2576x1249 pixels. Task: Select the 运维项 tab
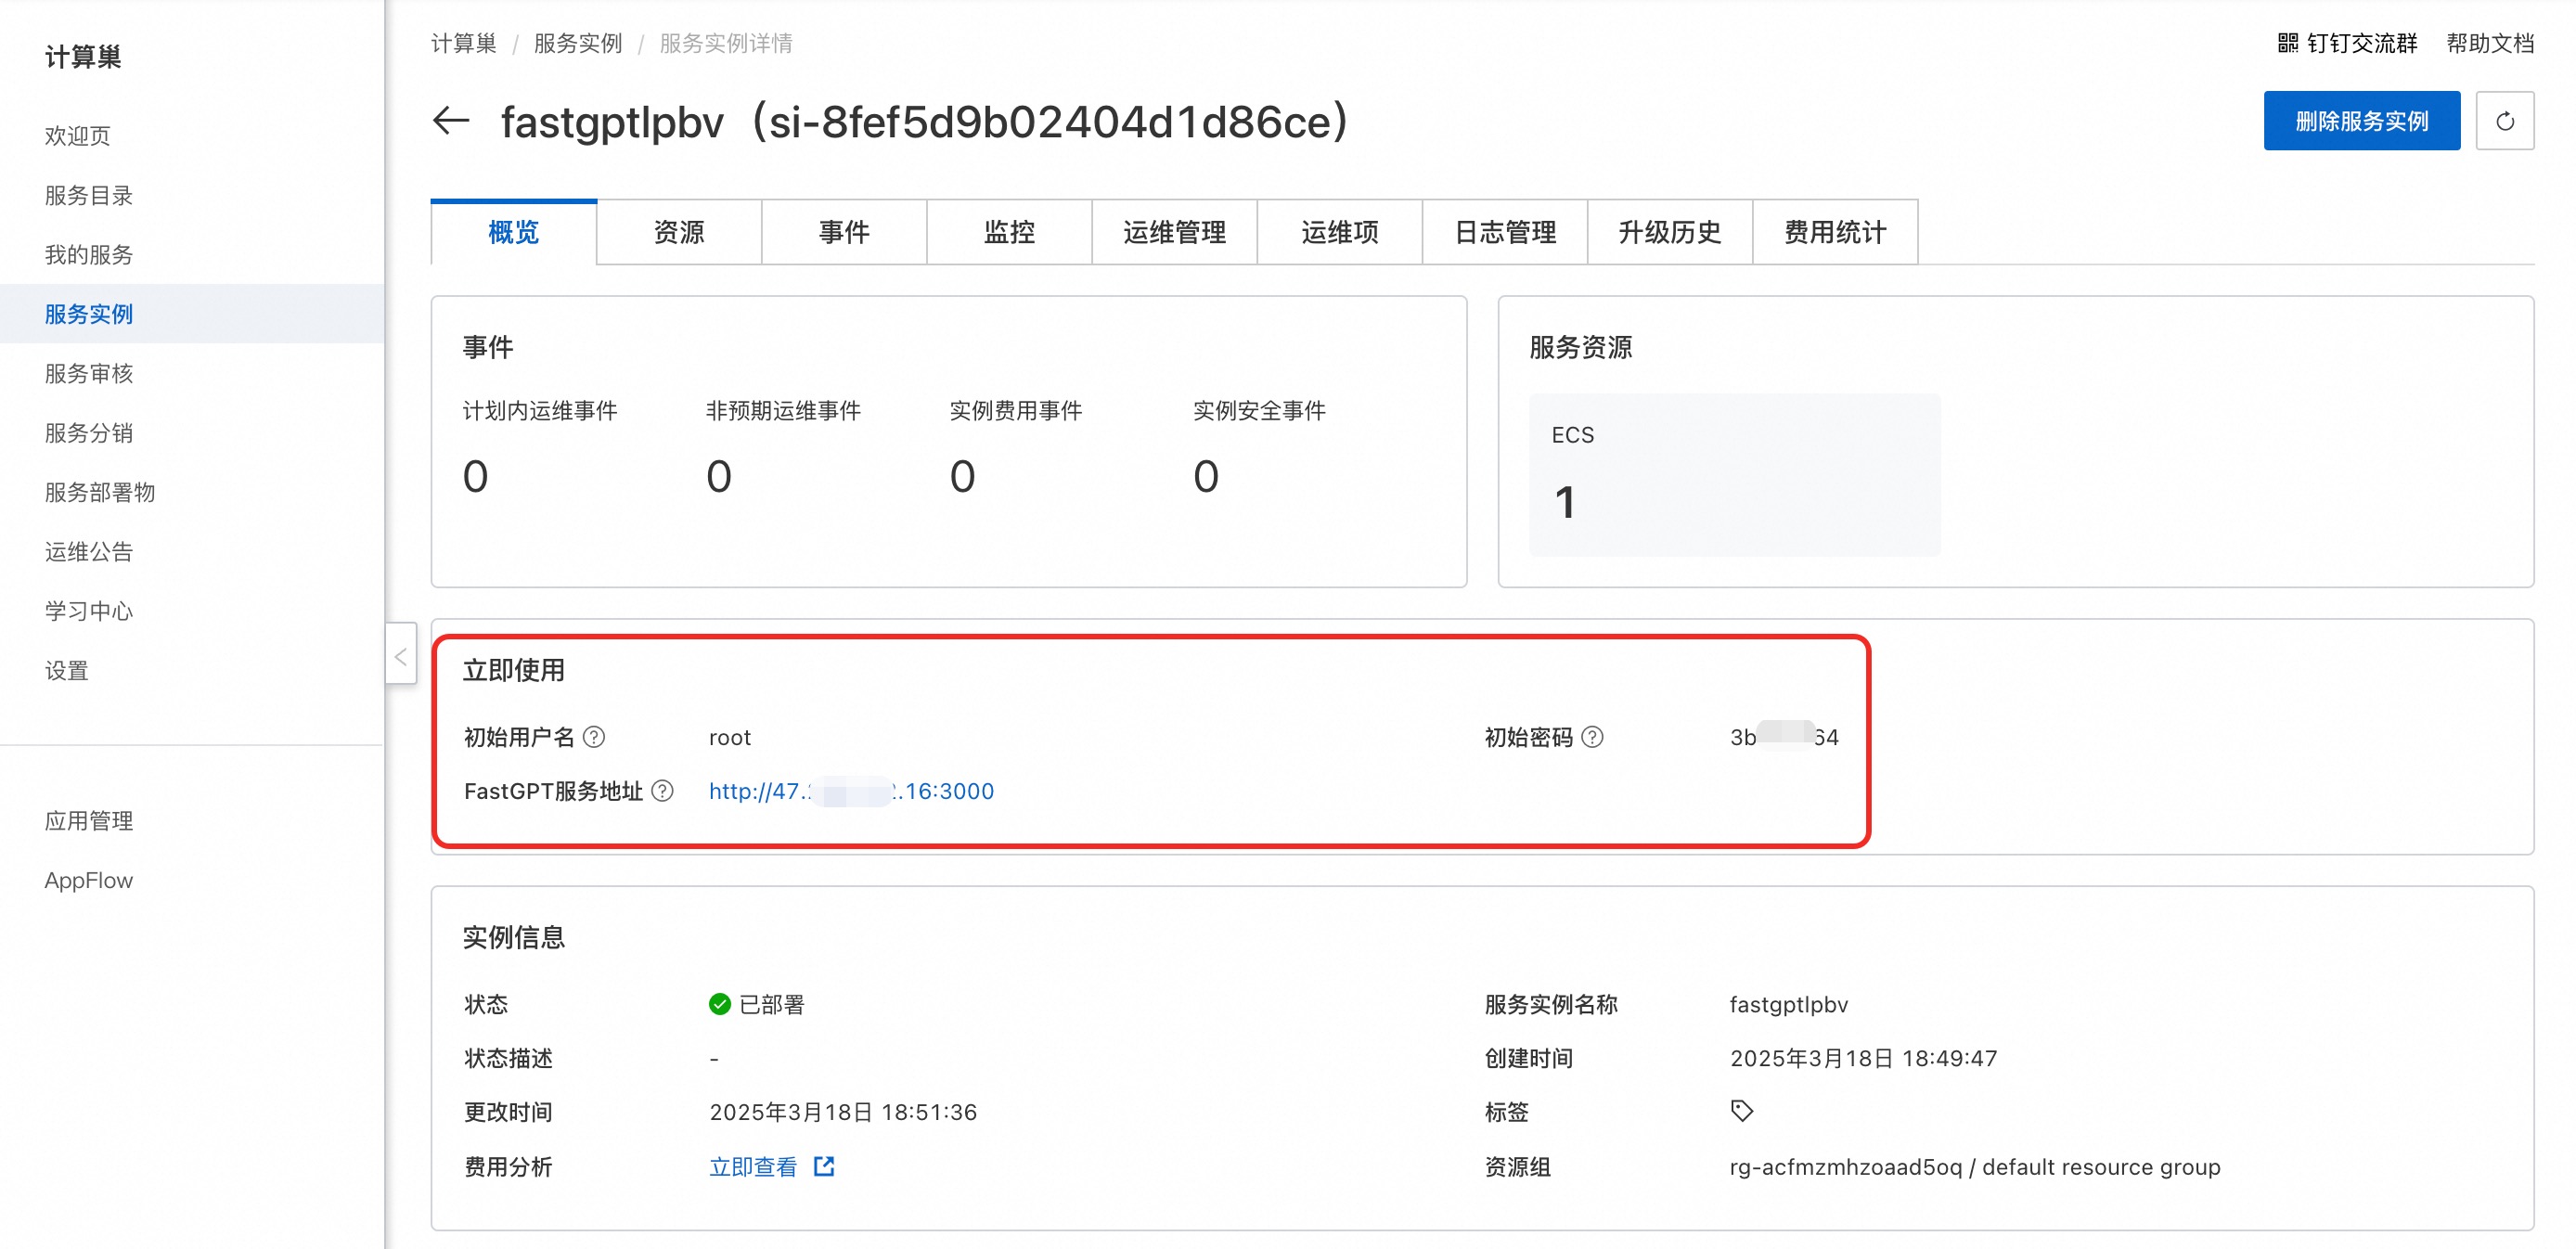pos(1340,232)
